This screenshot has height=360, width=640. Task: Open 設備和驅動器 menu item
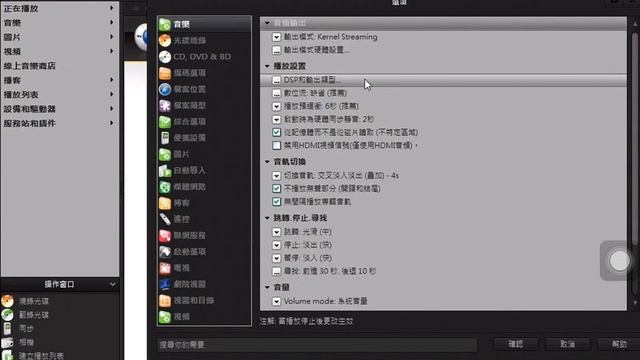60,109
